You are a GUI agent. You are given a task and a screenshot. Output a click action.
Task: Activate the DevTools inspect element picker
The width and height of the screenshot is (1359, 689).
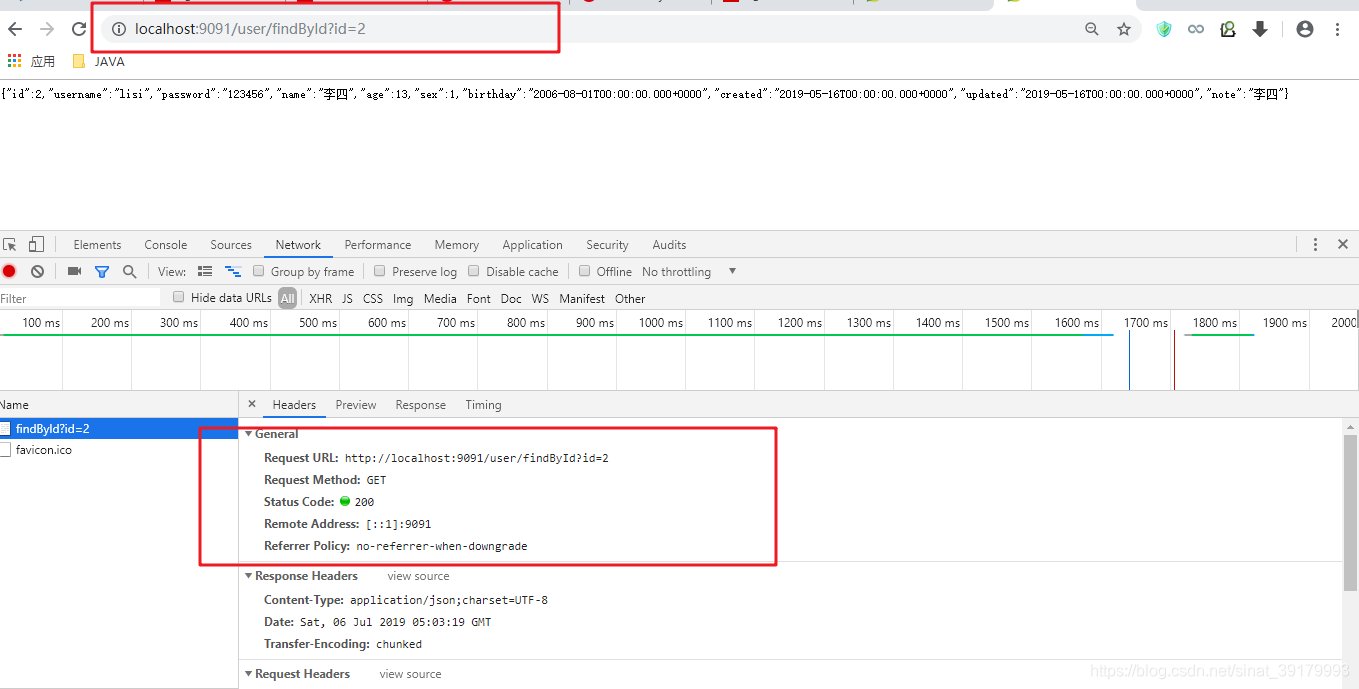(x=10, y=244)
